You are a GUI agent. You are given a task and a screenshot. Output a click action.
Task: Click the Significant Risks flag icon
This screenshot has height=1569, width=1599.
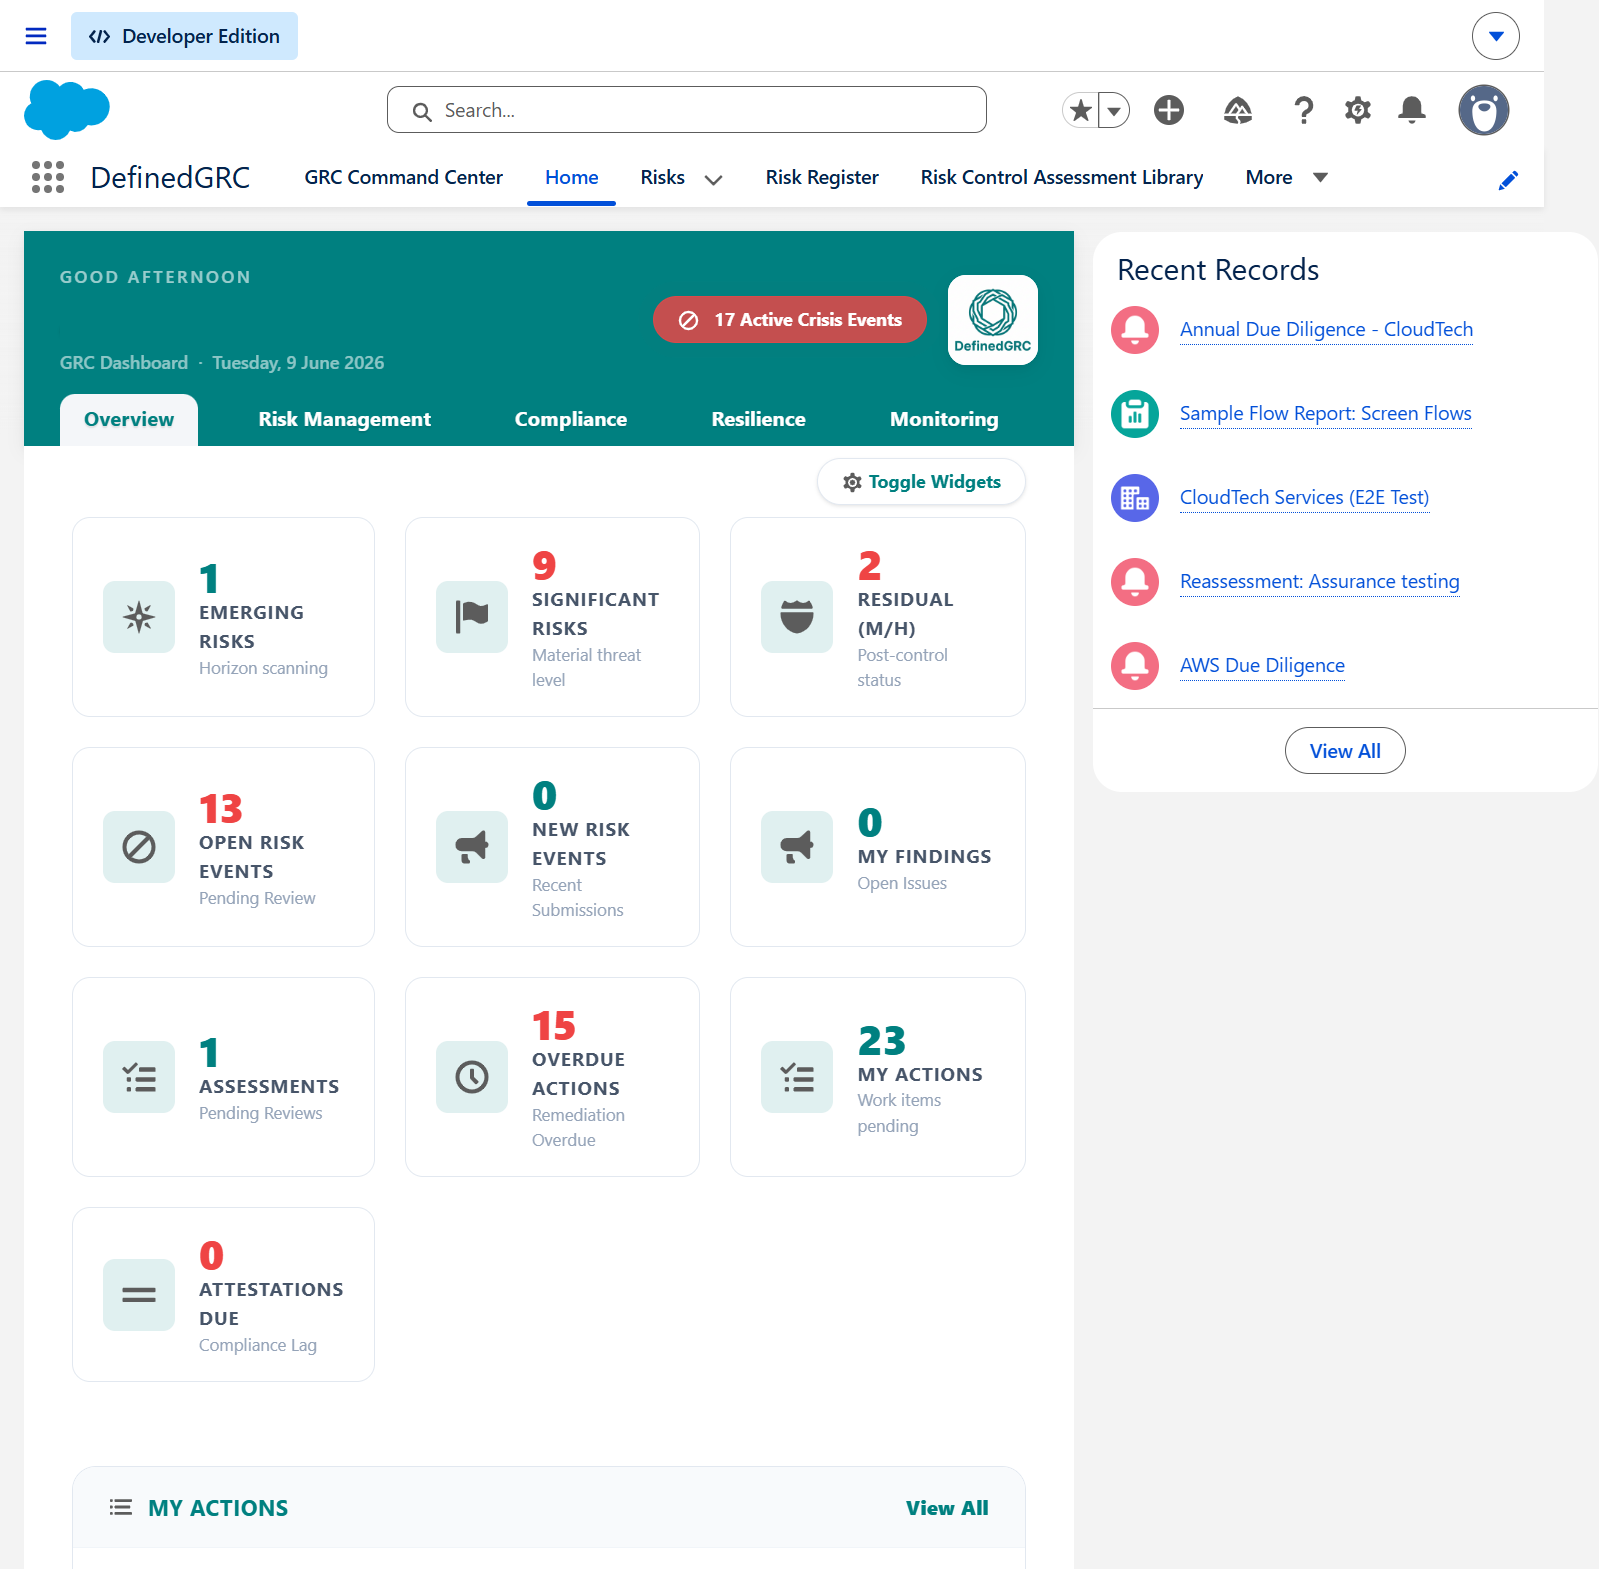472,617
